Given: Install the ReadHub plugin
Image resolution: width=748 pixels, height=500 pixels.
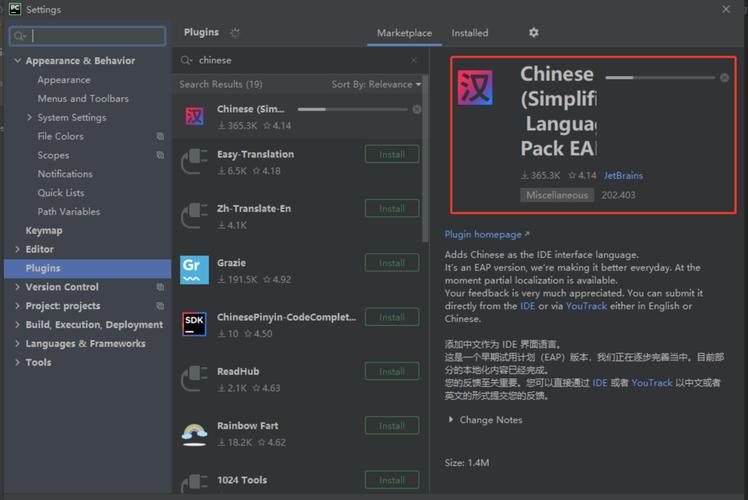Looking at the screenshot, I should pyautogui.click(x=392, y=371).
